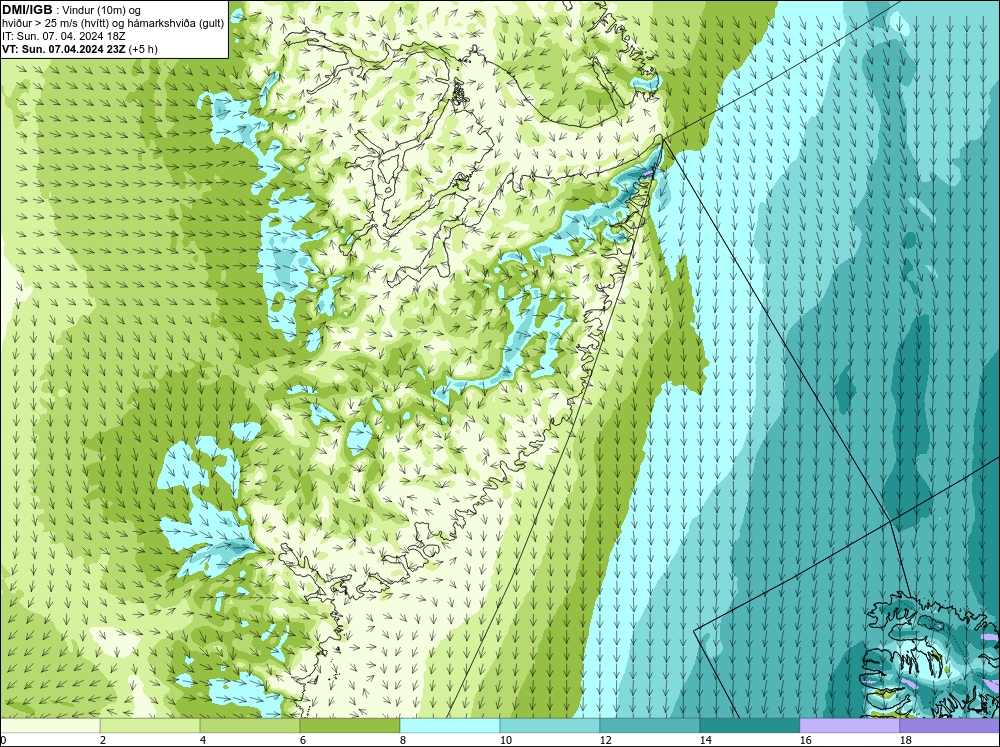The image size is (1000, 747).
Task: Click the 10–12 m/s turquoise legend swatch
Action: [x=550, y=725]
